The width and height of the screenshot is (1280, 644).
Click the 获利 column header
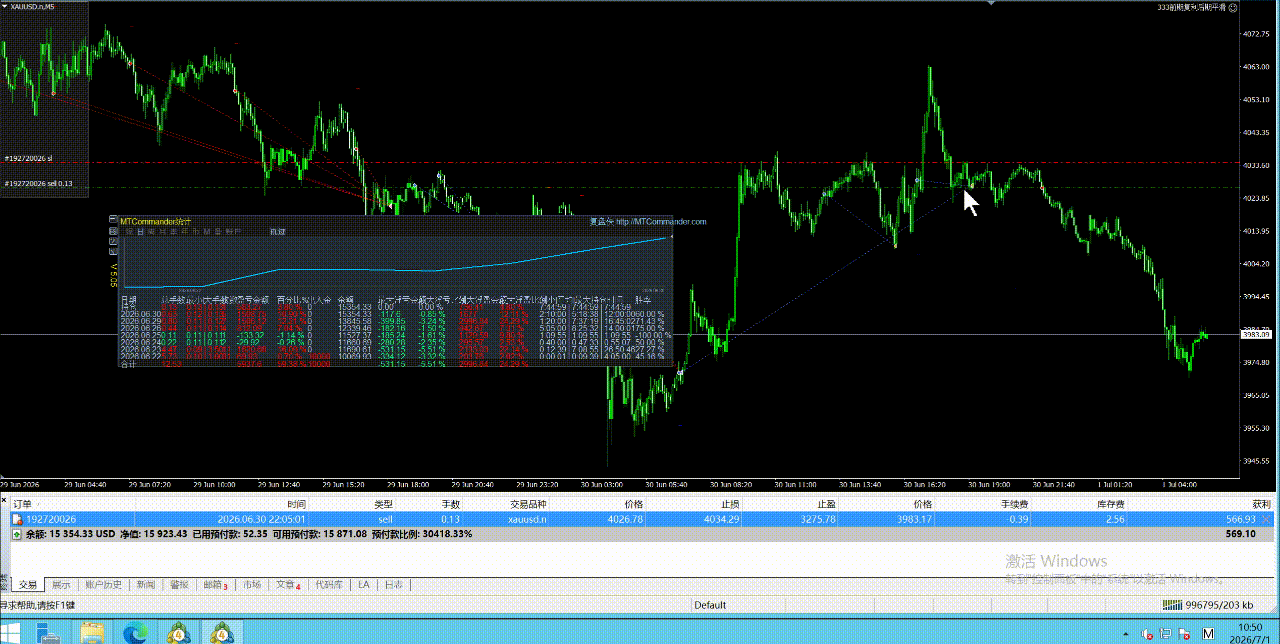click(1261, 505)
